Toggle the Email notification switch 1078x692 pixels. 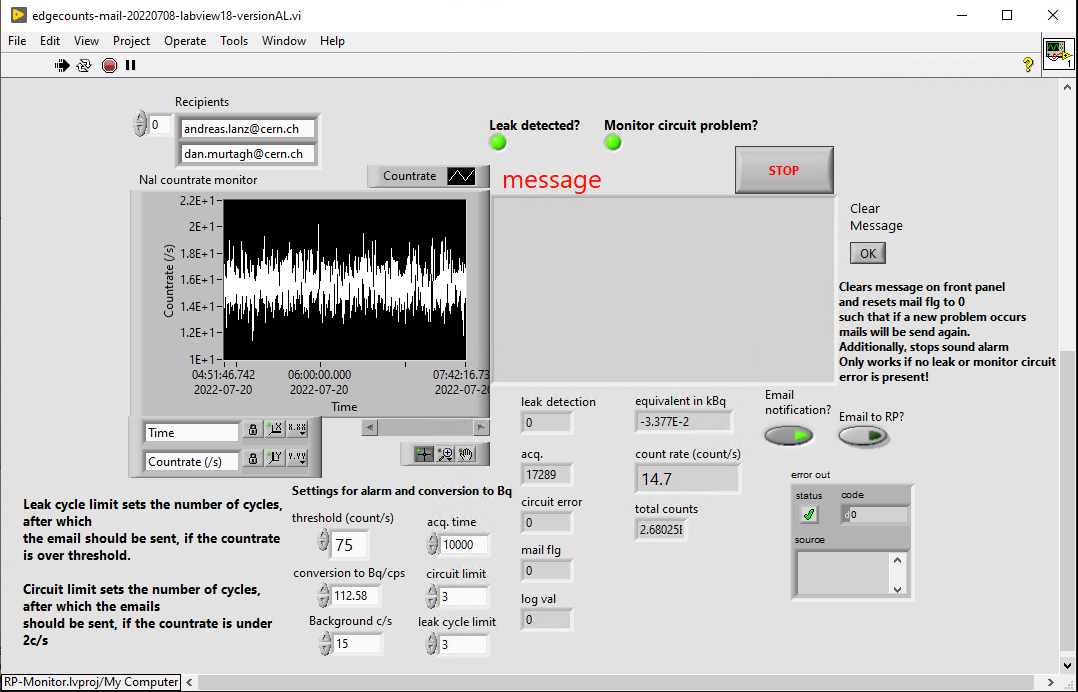(x=789, y=435)
